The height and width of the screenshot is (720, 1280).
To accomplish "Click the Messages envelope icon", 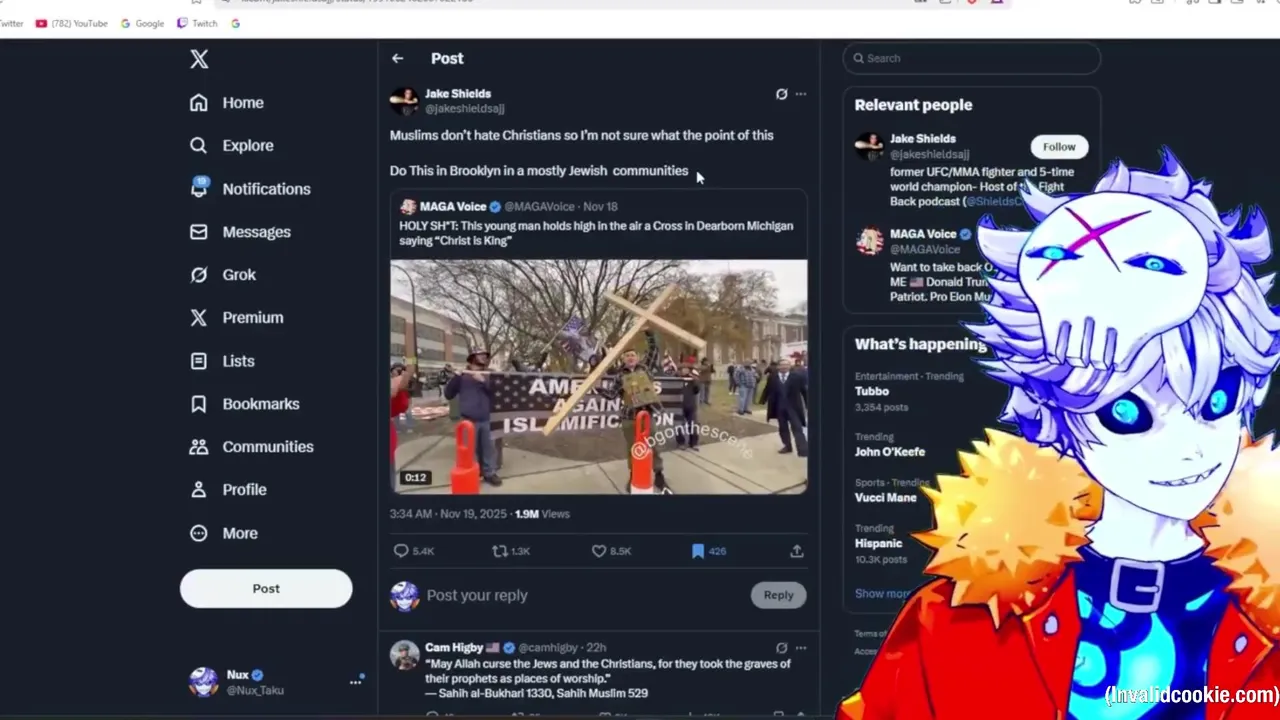I will [199, 232].
